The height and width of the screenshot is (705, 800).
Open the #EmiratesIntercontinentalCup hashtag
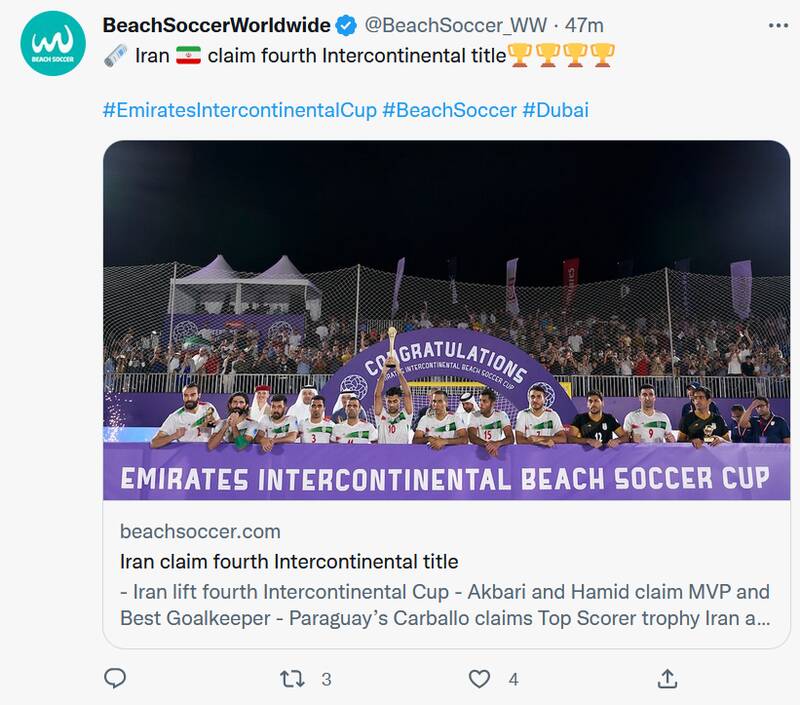(x=239, y=109)
